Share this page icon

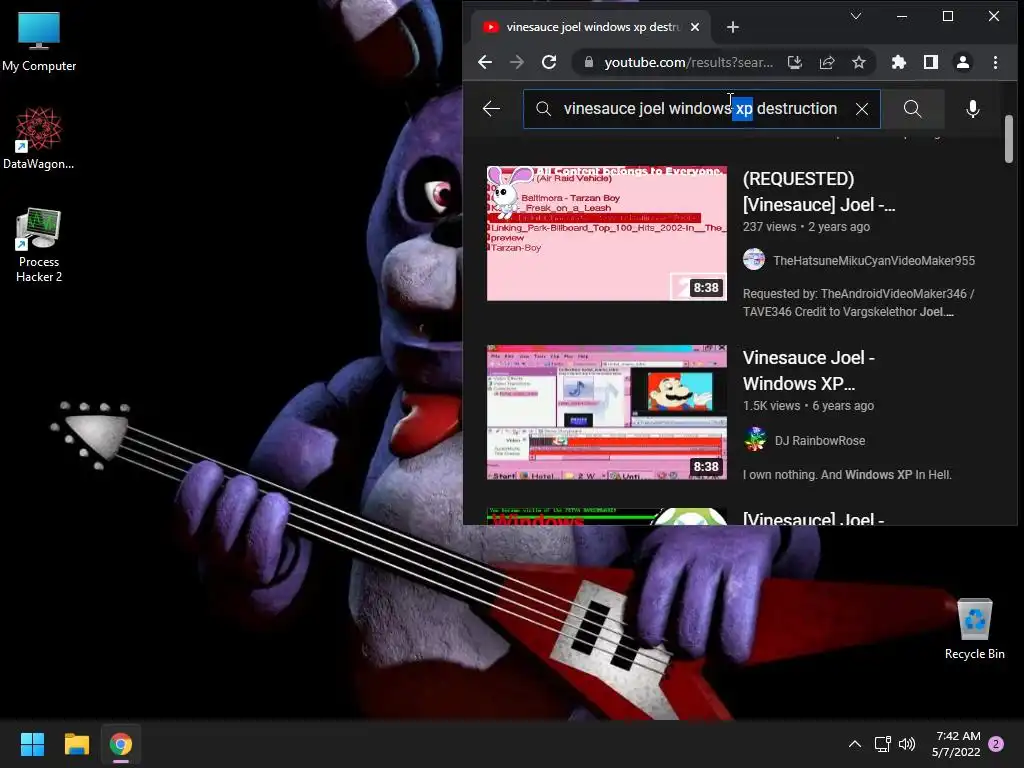click(x=827, y=62)
